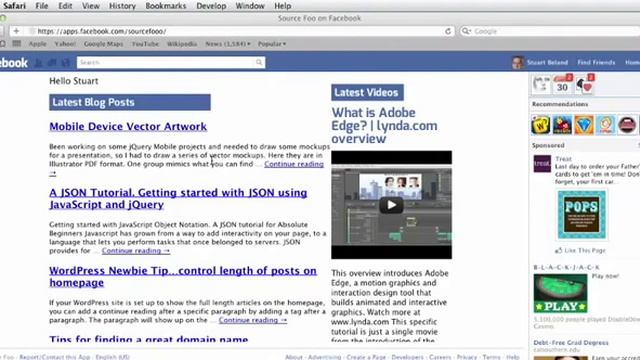The height and width of the screenshot is (360, 640).
Task: Open the Google Maps bookmark
Action: point(103,44)
